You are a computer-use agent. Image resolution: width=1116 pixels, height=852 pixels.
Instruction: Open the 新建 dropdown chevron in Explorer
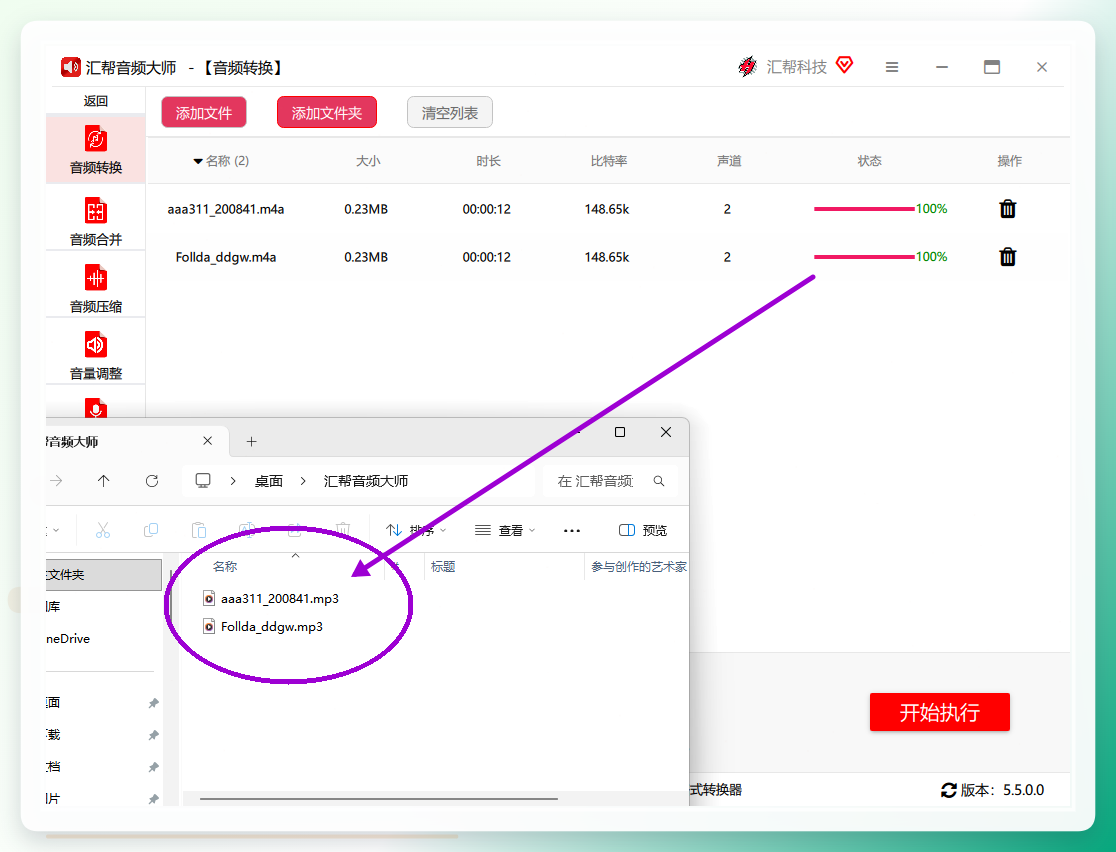click(x=56, y=530)
